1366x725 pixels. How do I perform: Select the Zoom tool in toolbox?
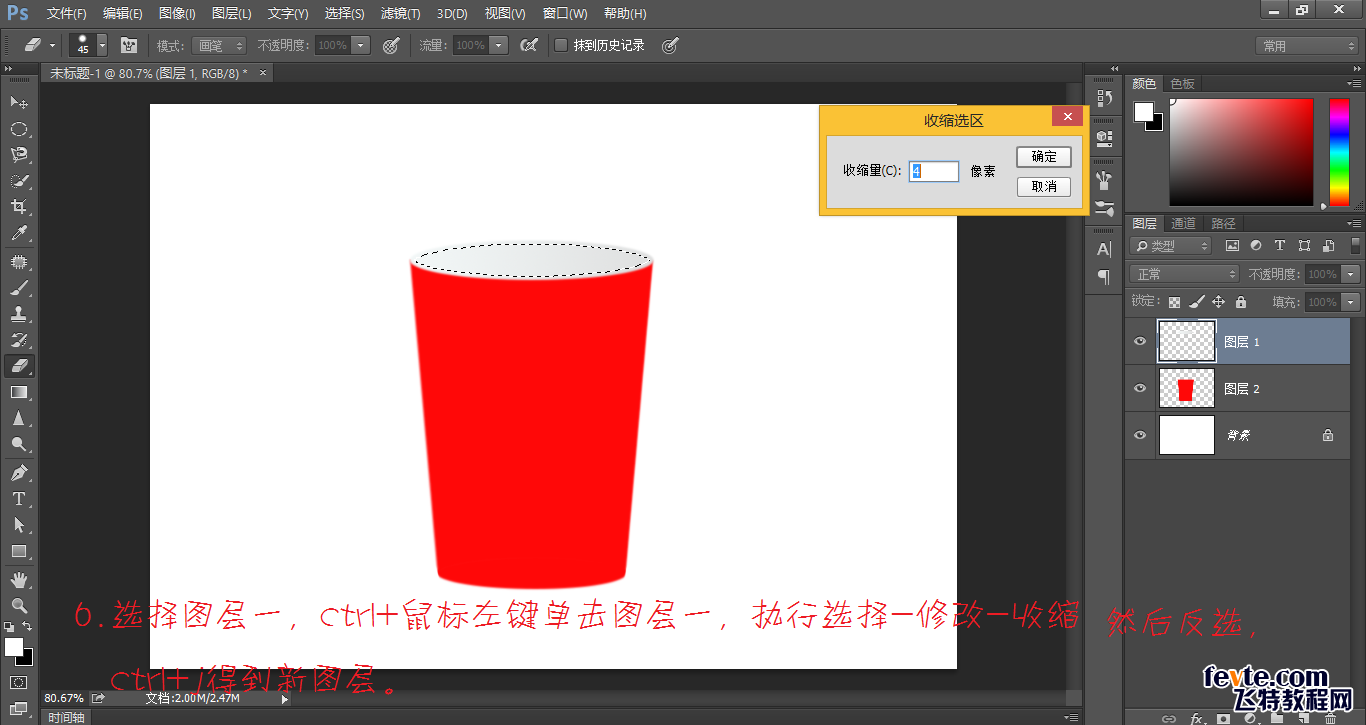click(x=18, y=605)
